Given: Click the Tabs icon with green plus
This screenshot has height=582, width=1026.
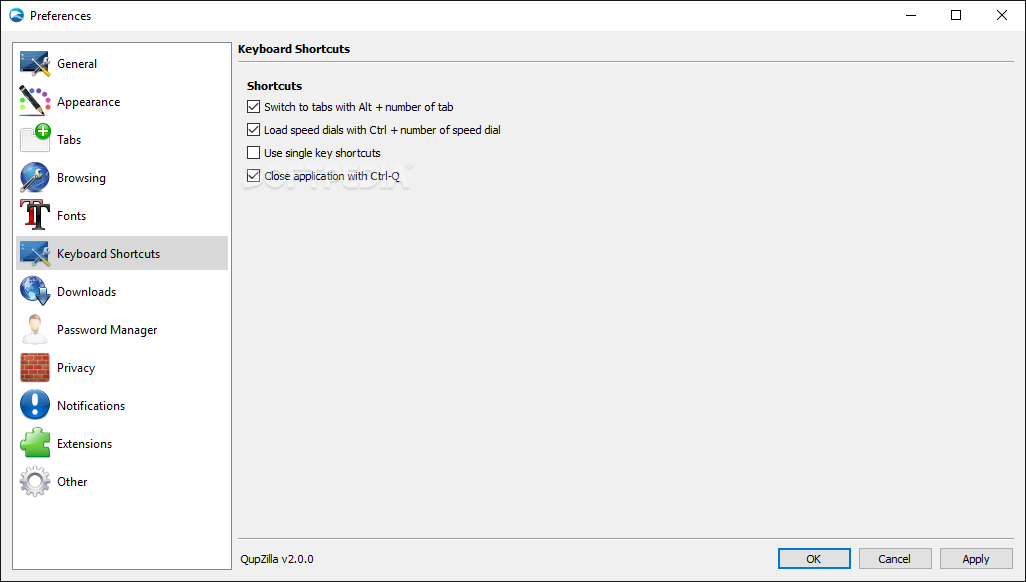Looking at the screenshot, I should pyautogui.click(x=35, y=139).
